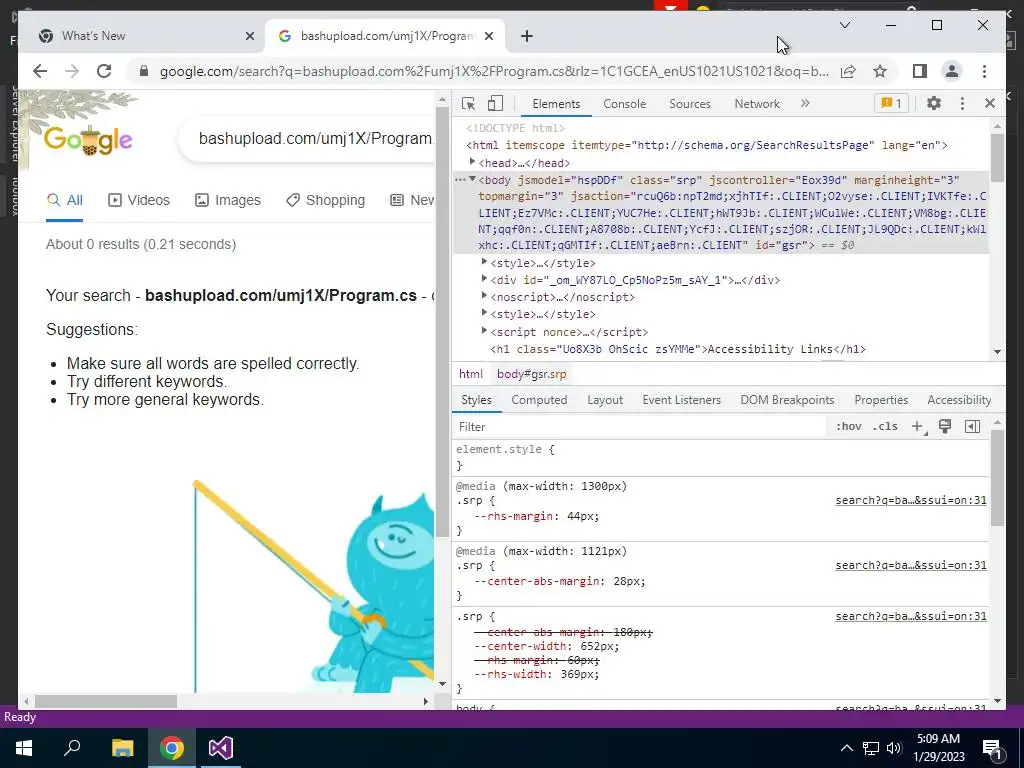Go back using the browser back arrow
This screenshot has height=768, width=1024.
click(40, 71)
